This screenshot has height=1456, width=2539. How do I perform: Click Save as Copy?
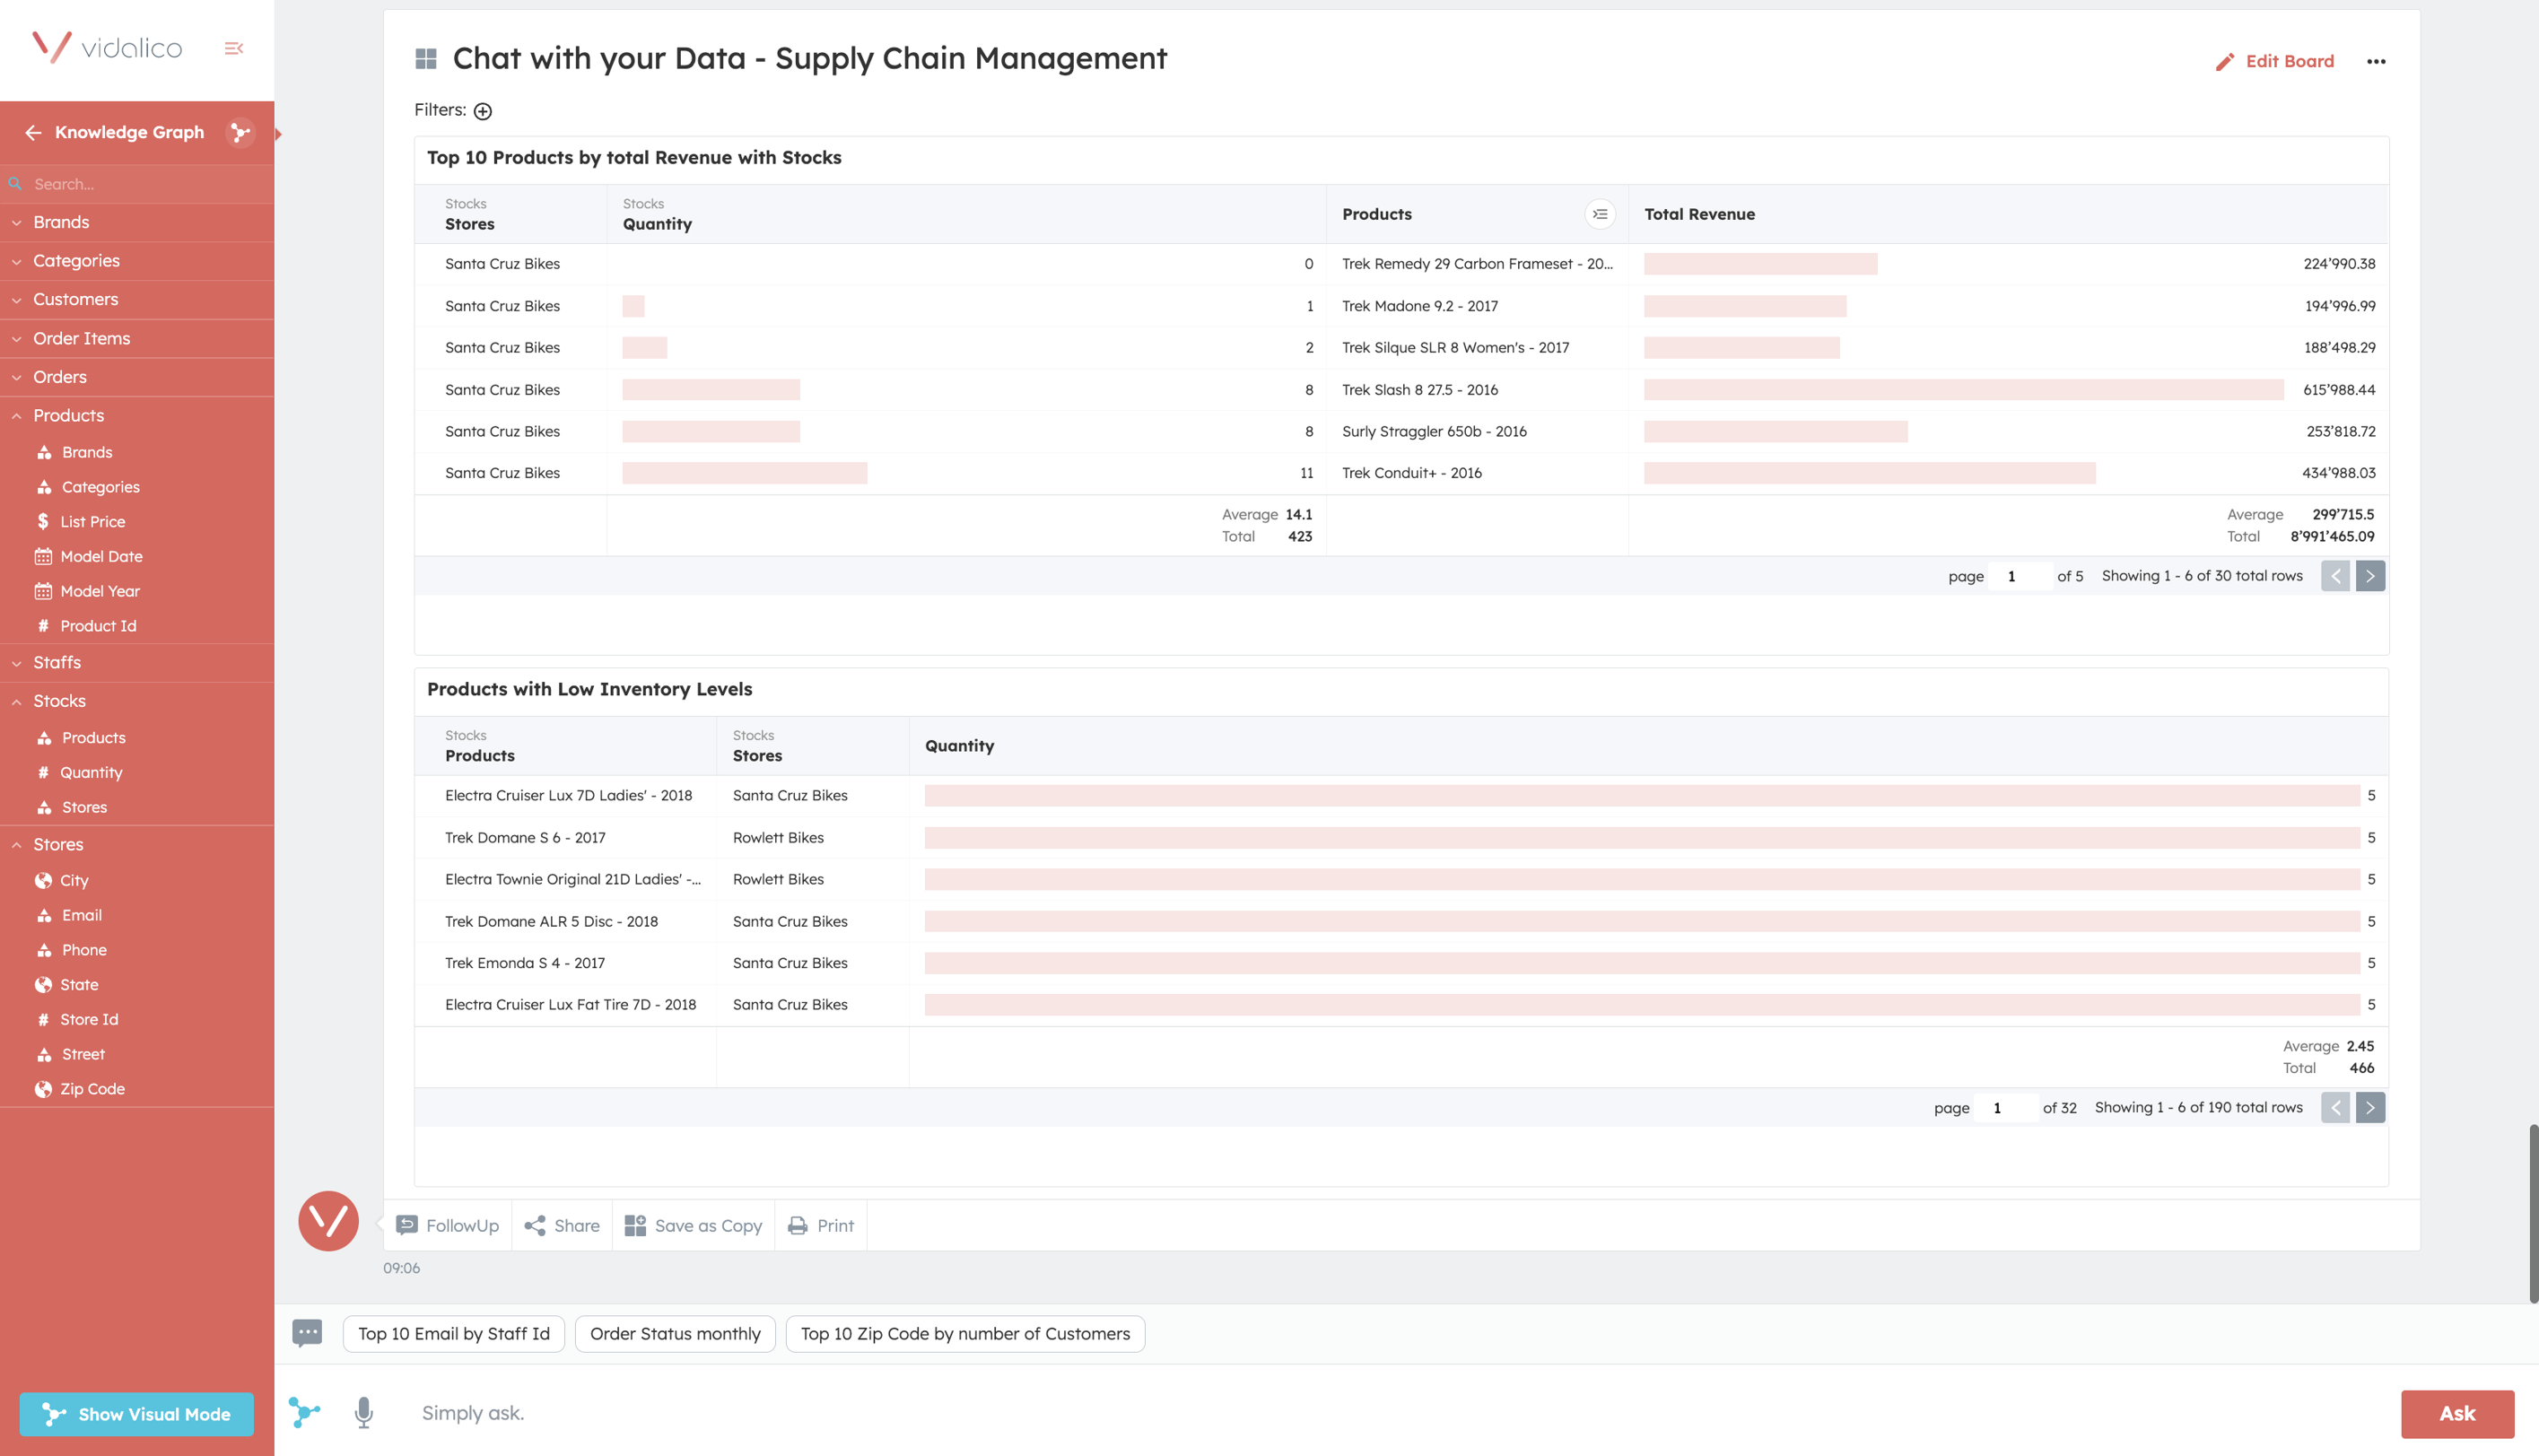point(693,1225)
